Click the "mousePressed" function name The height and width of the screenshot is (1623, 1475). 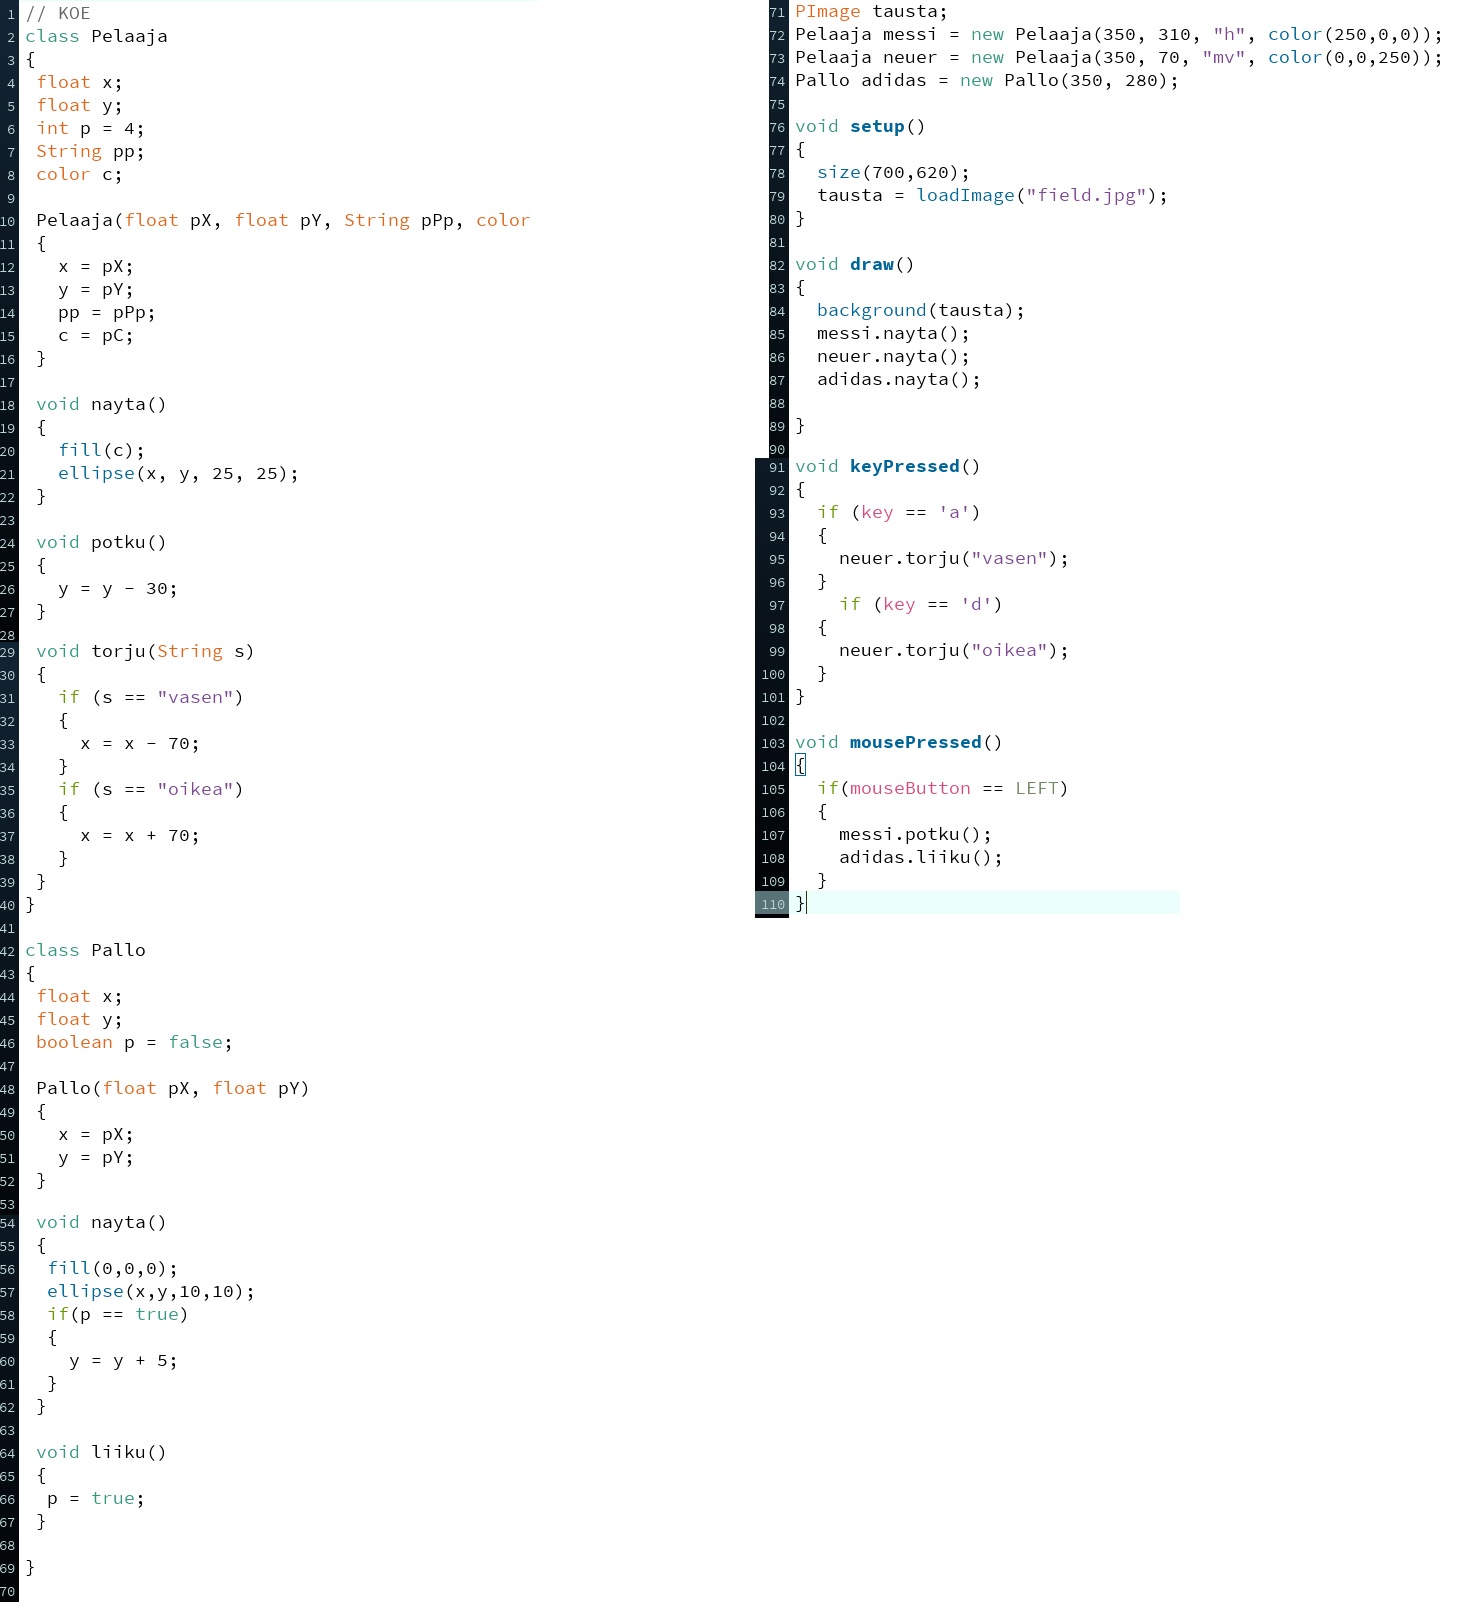point(915,742)
